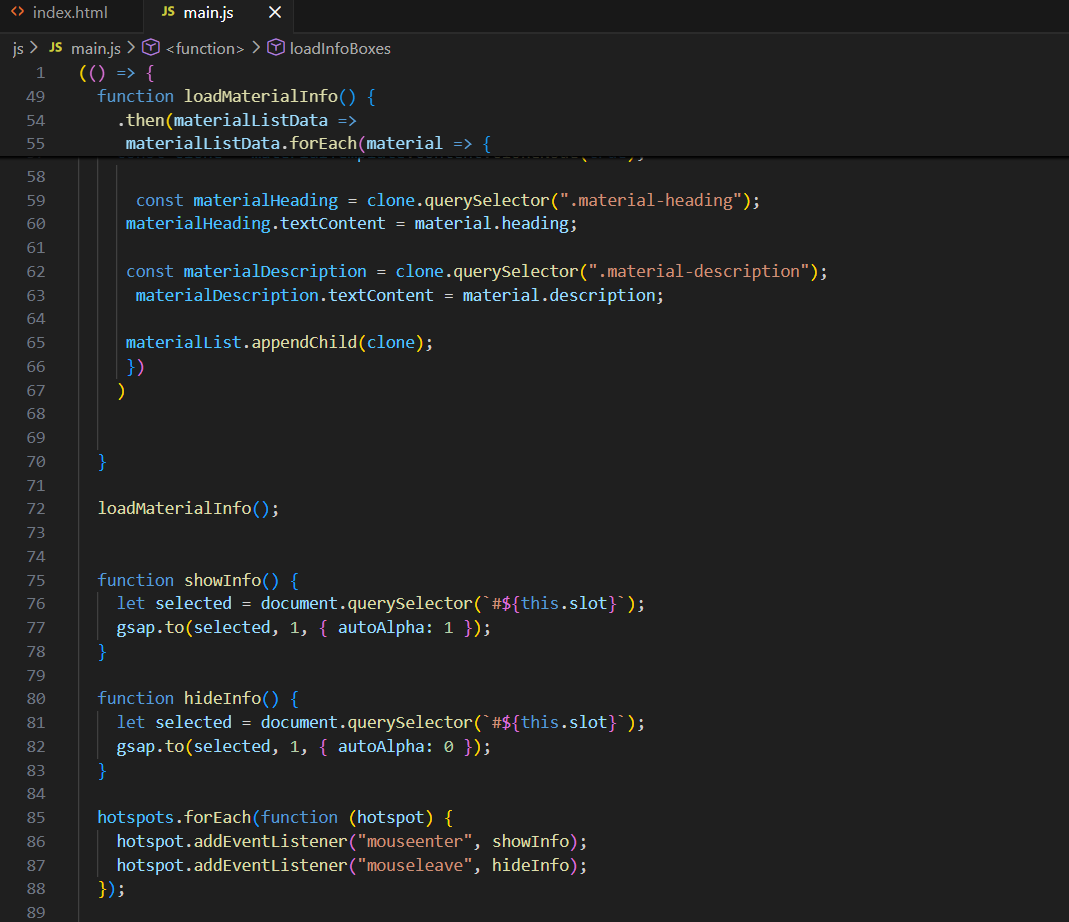Click the JS icon on main.js tab

coord(168,12)
